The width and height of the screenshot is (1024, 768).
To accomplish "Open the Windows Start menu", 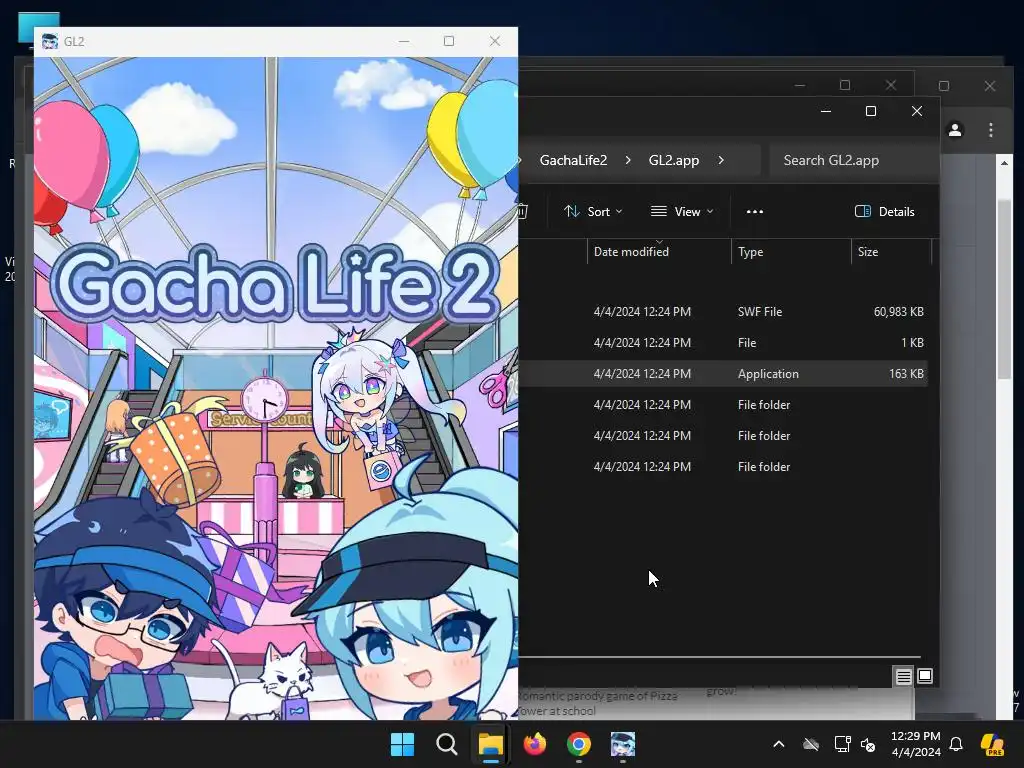I will pyautogui.click(x=402, y=744).
